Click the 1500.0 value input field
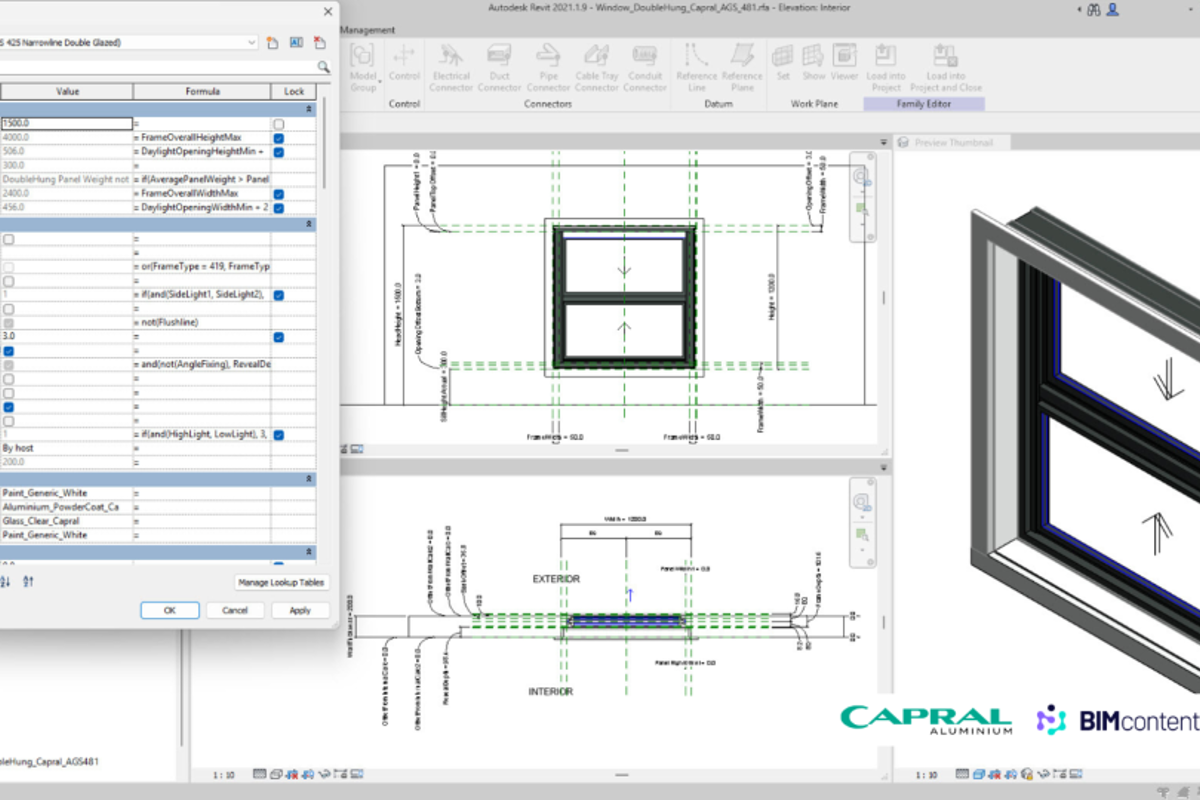The width and height of the screenshot is (1200, 800). tap(67, 124)
